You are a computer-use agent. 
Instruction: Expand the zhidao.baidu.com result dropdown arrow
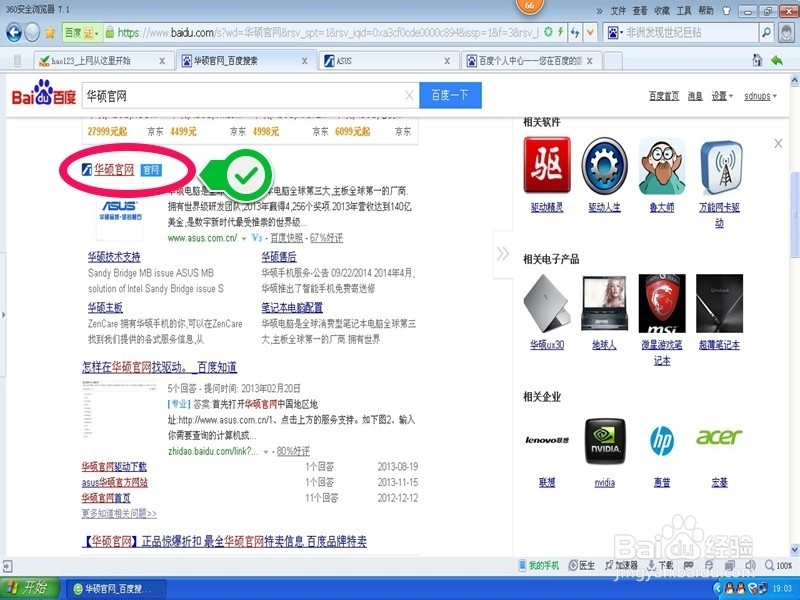click(x=266, y=452)
